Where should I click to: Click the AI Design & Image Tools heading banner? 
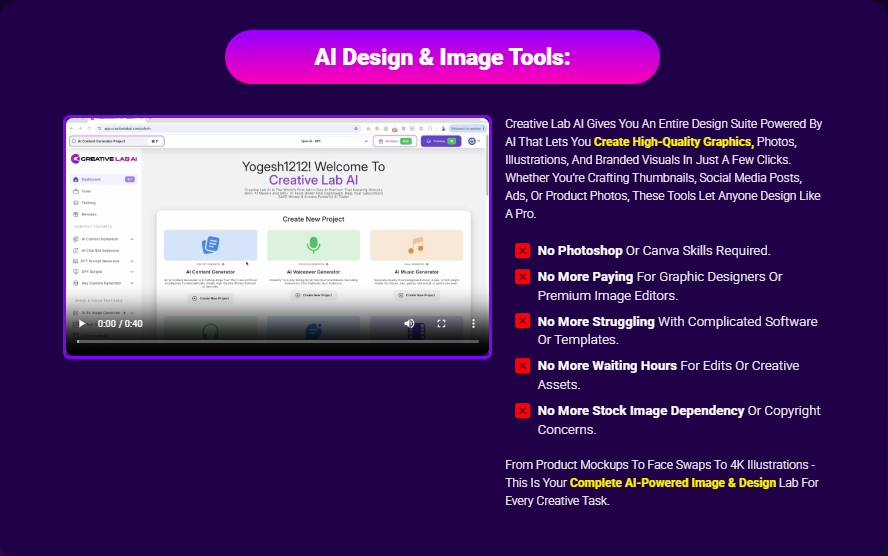(442, 57)
